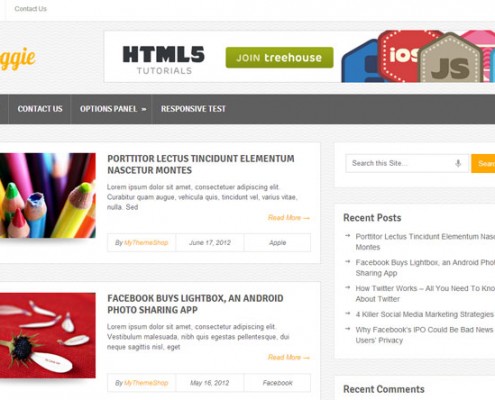The height and width of the screenshot is (400, 495).
Task: Click the red iOS badge in banner
Action: (399, 55)
